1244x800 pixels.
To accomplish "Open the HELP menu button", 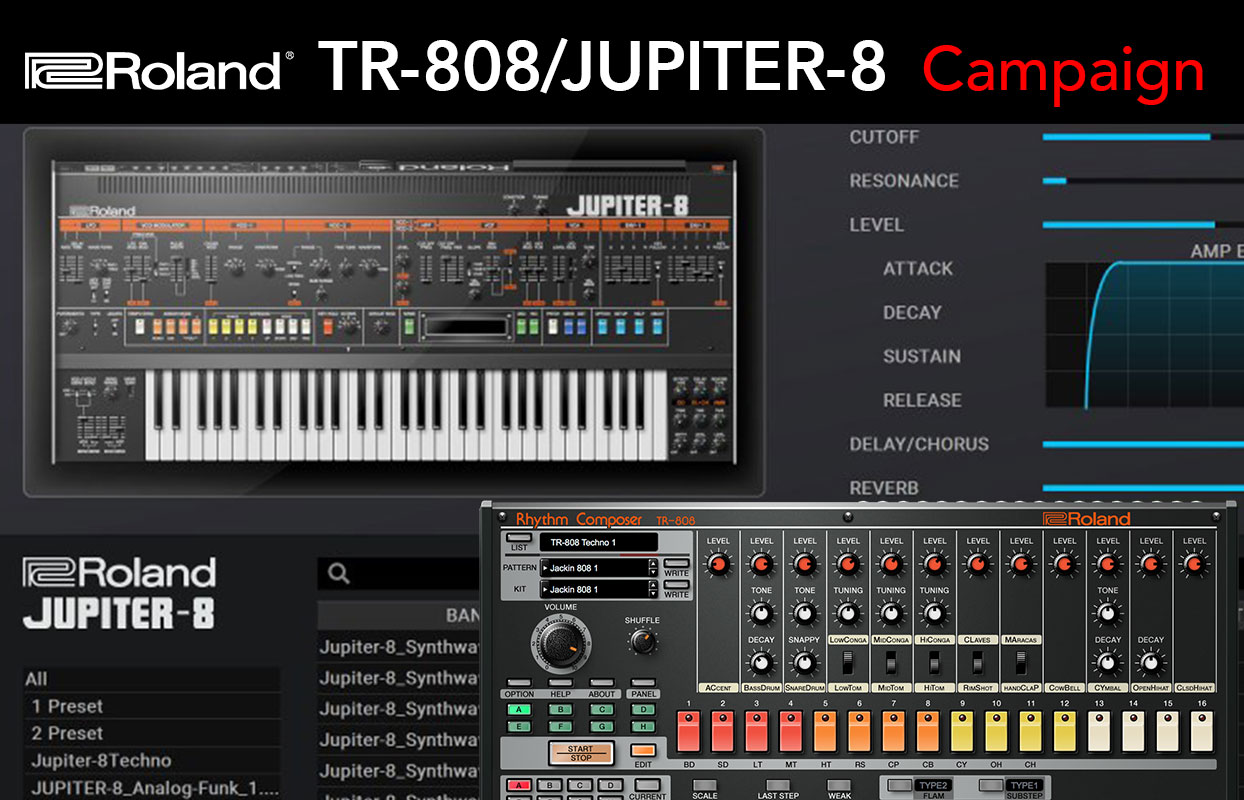I will [560, 683].
